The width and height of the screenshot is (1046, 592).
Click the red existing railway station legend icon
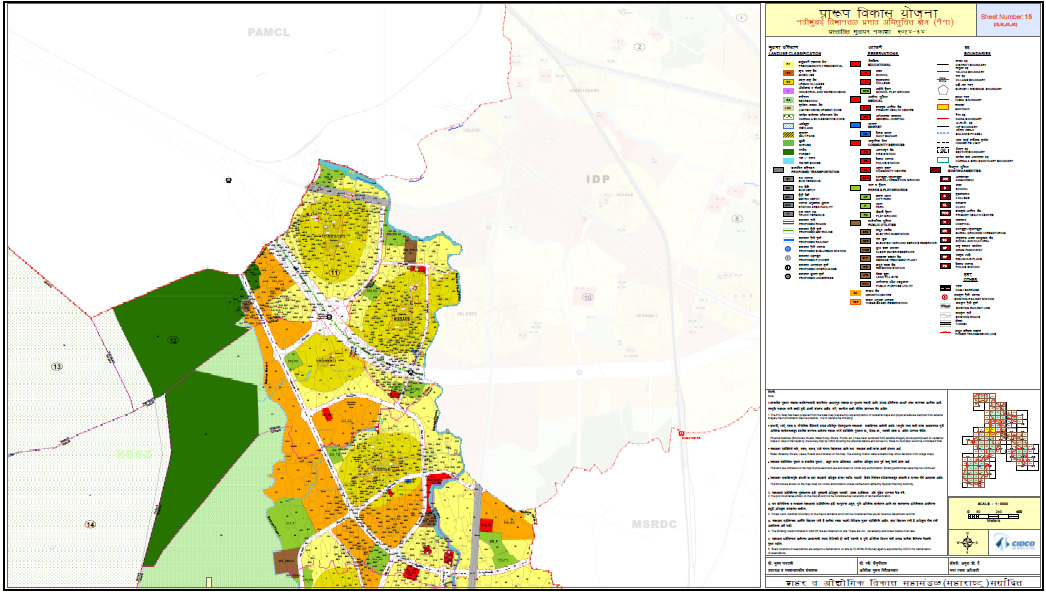point(945,297)
